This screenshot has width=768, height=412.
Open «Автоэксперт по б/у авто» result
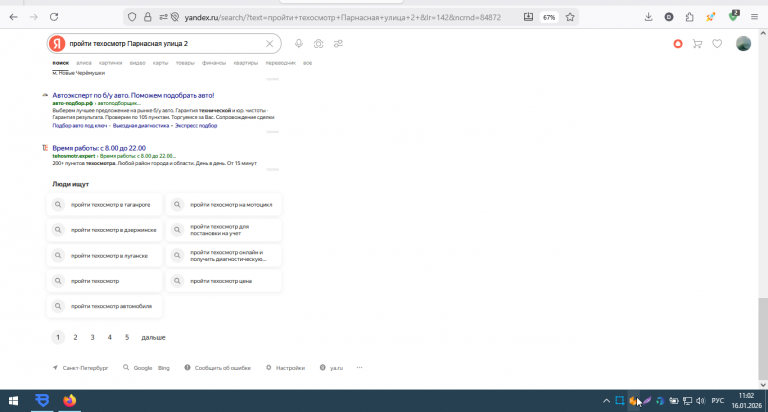(x=133, y=96)
